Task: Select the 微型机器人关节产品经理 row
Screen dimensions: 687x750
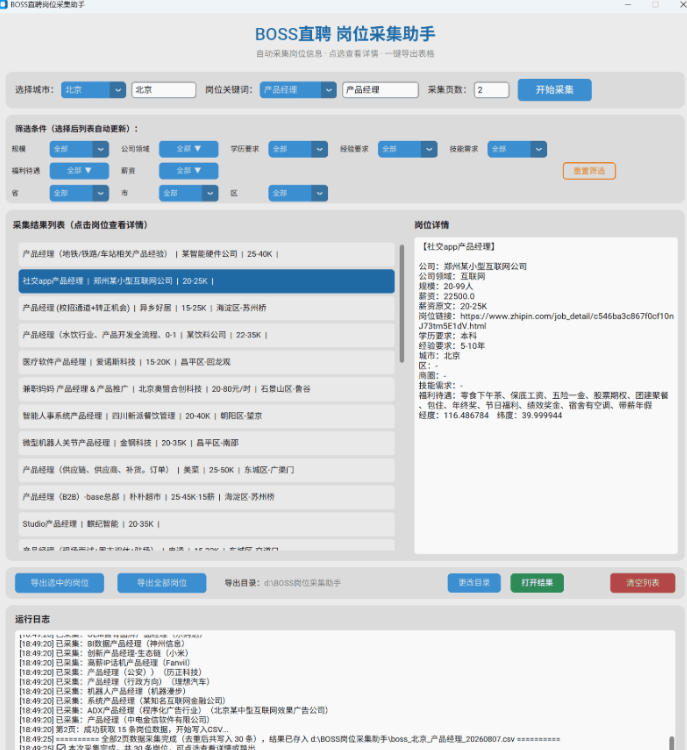Action: pos(206,443)
